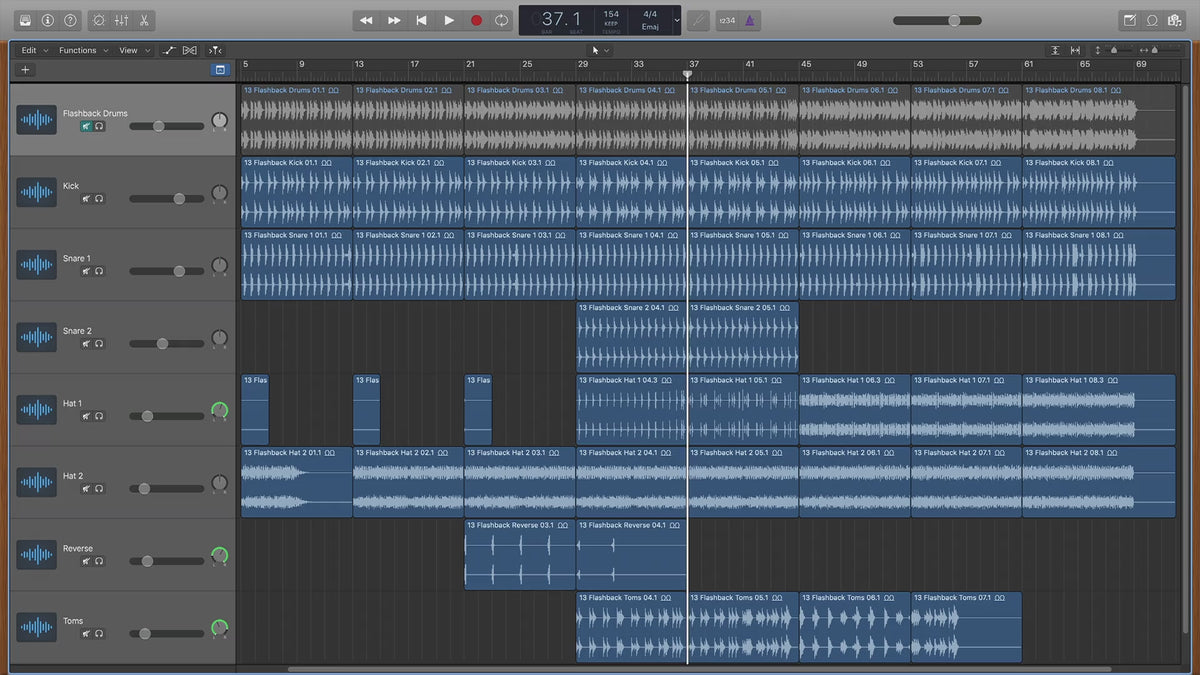Expand the LCD display mode dropdown
The image size is (1200, 675).
(676, 20)
